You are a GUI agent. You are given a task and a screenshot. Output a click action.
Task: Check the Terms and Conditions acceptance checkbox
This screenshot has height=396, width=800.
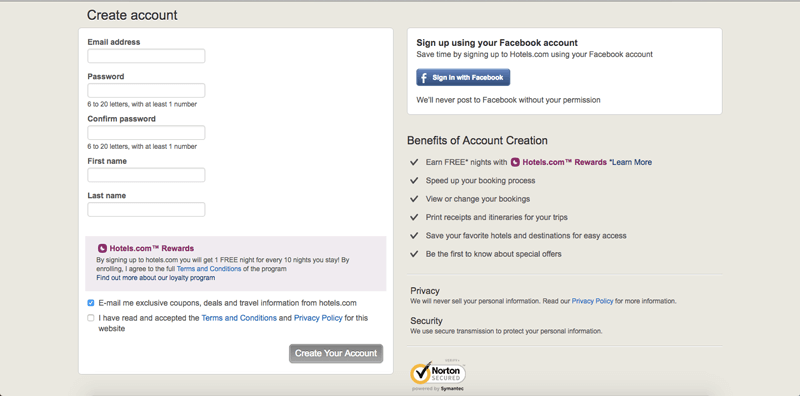pyautogui.click(x=91, y=318)
